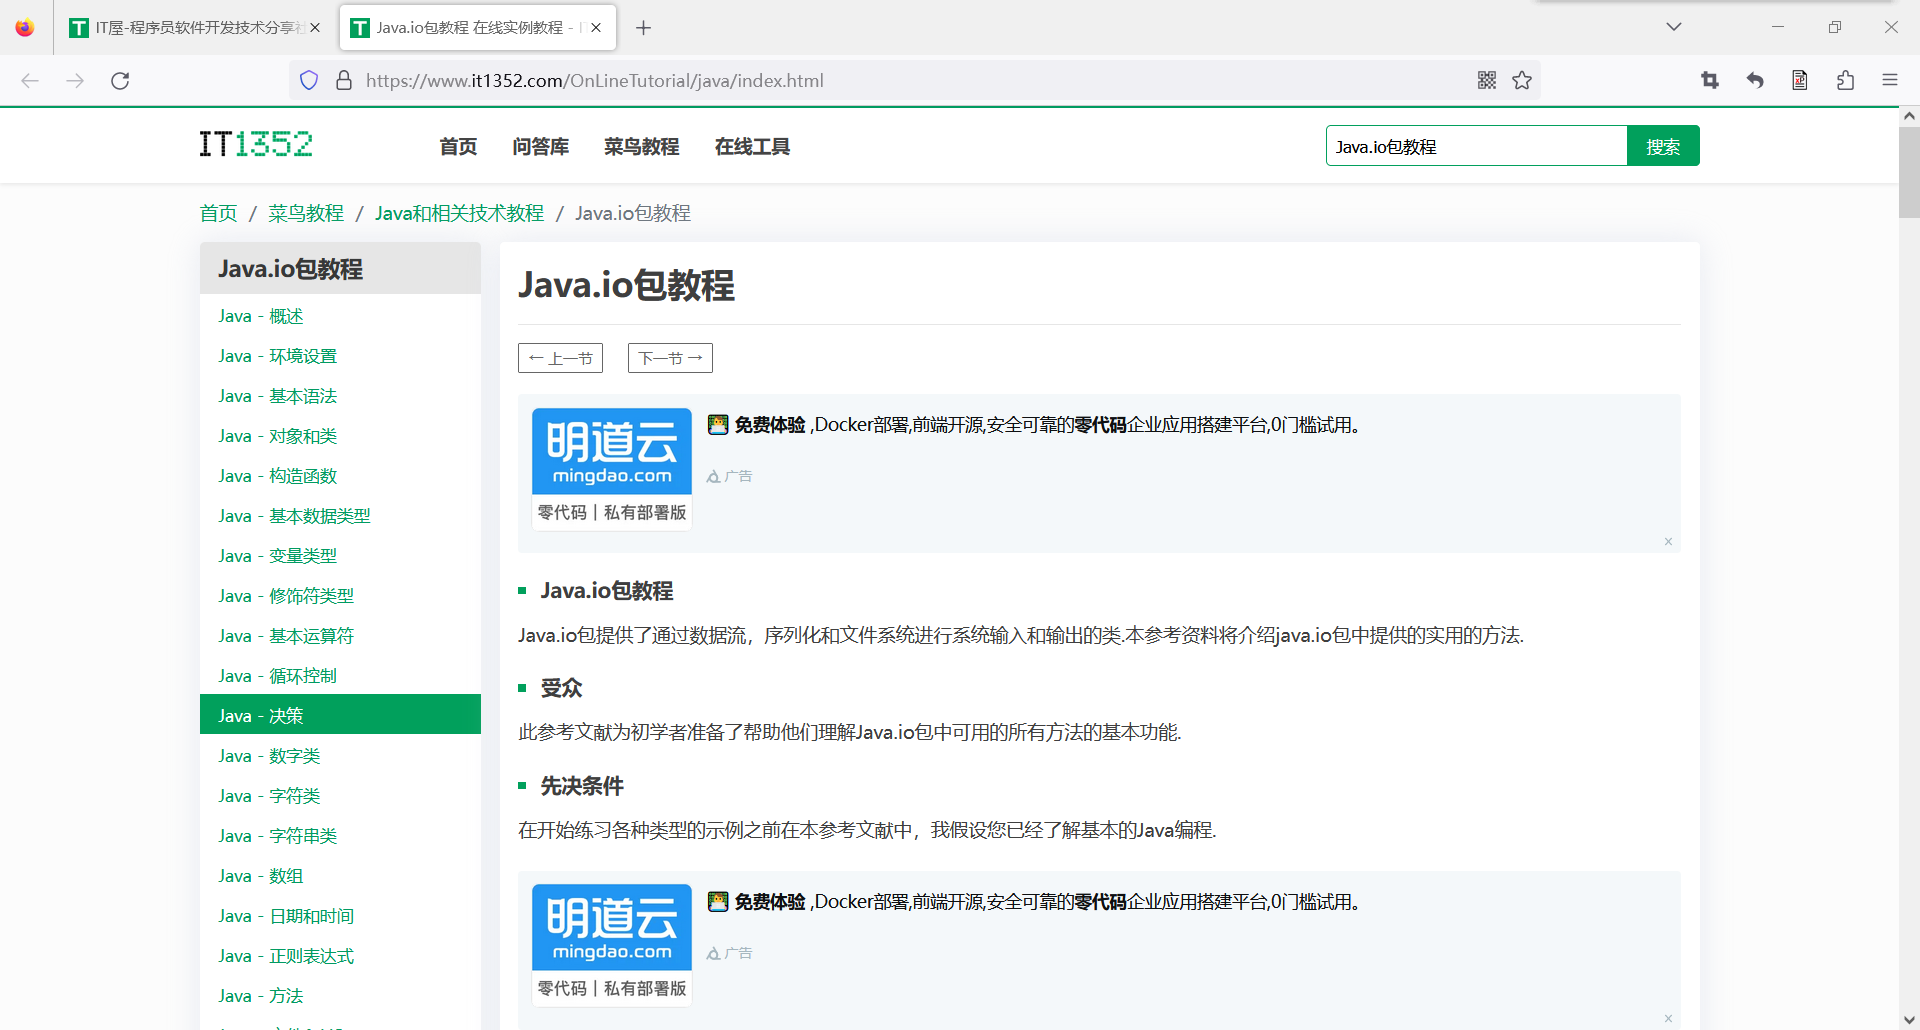Screen dimensions: 1920x1030
Task: Click the search input field
Action: point(1477,146)
